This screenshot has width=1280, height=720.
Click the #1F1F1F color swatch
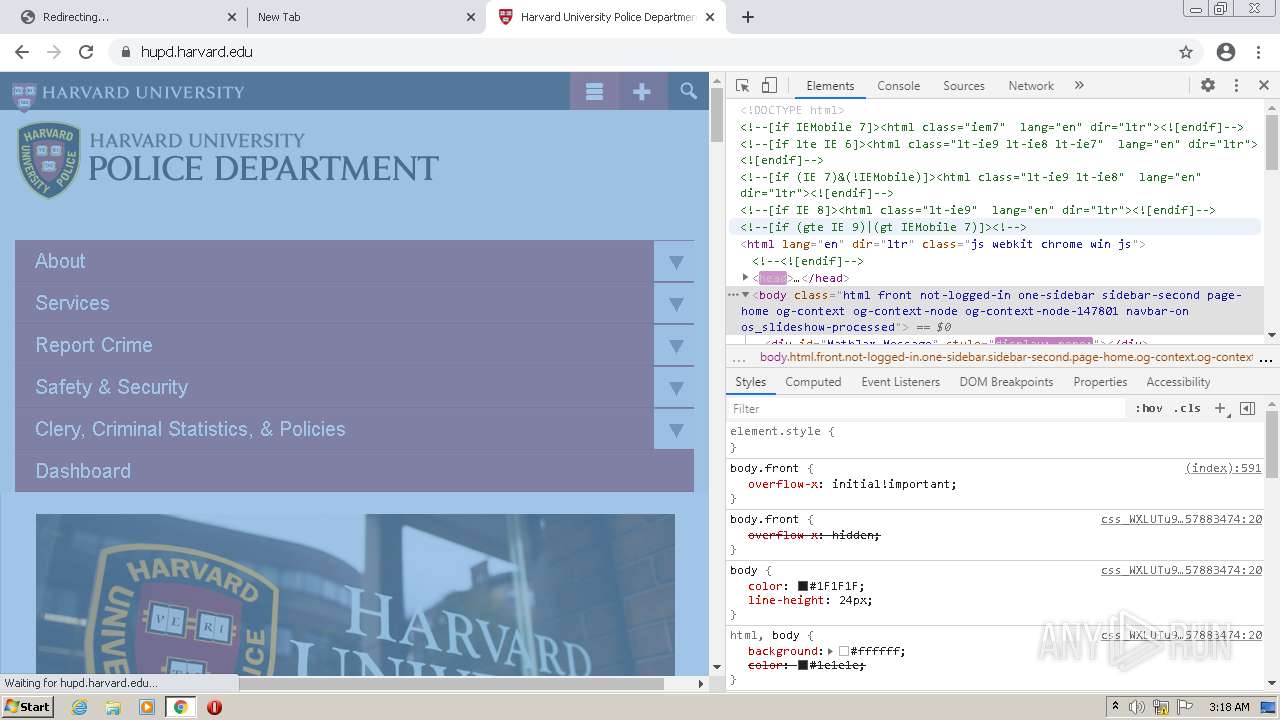[x=802, y=586]
